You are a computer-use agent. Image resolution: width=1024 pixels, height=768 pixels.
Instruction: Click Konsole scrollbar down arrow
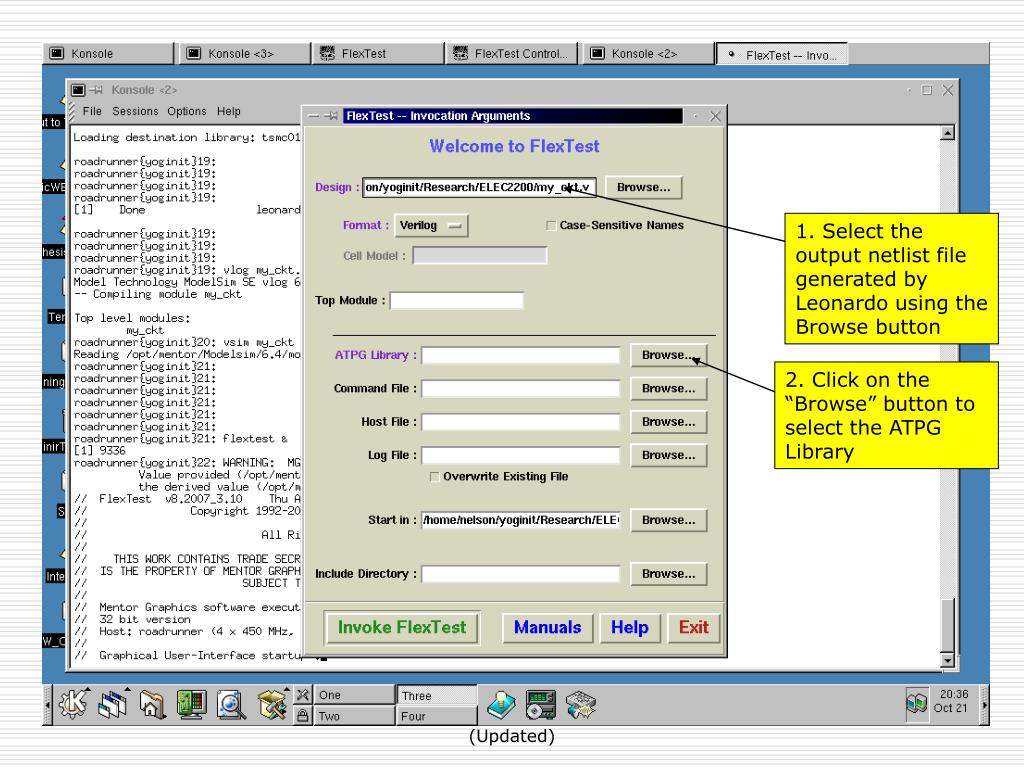pyautogui.click(x=948, y=660)
